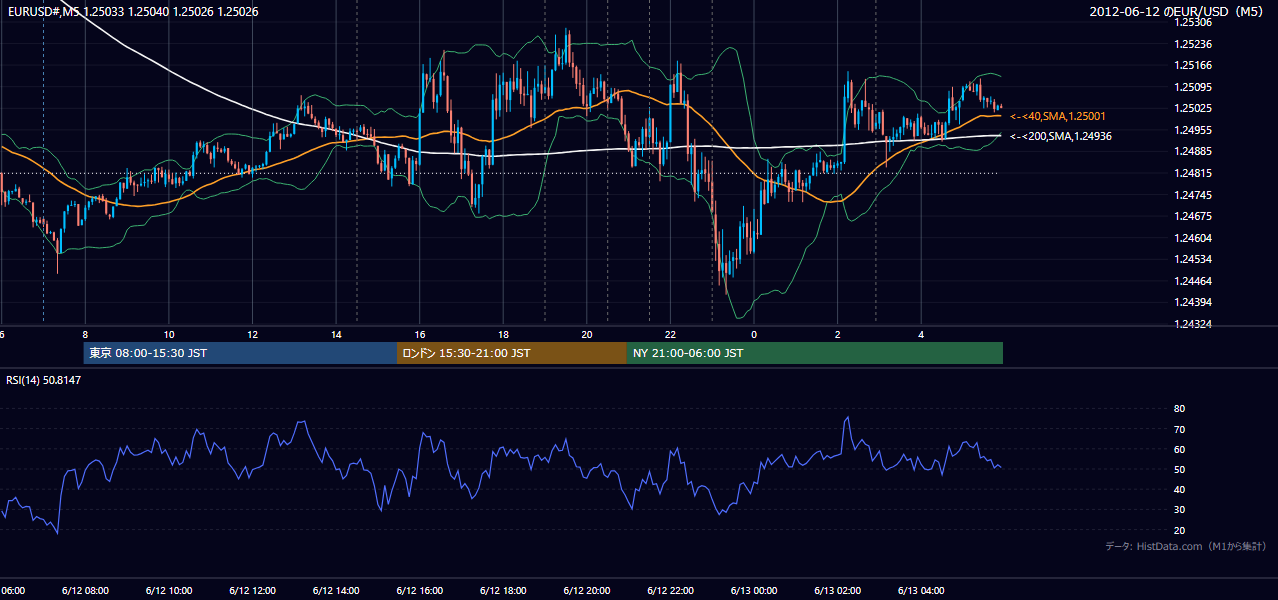
Task: Click the 6/12 20:00 bottom time label
Action: [x=586, y=591]
